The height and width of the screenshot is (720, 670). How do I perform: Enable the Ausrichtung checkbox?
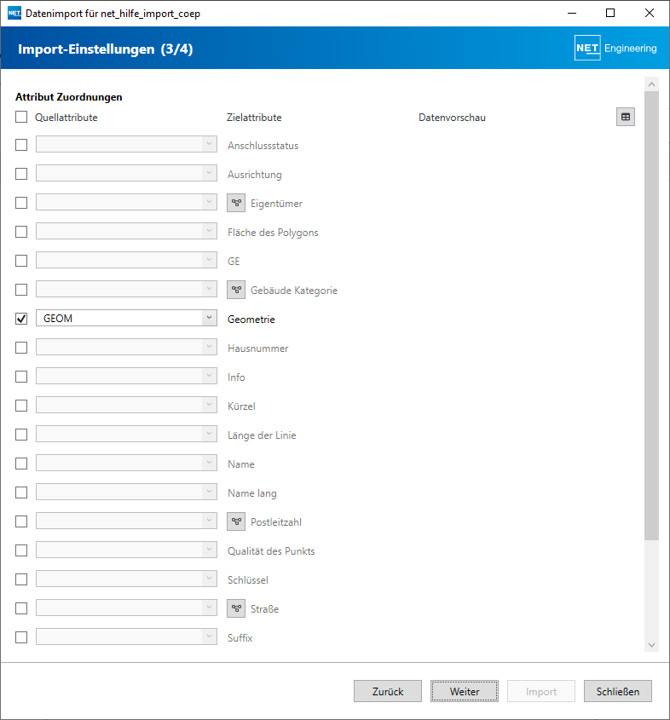[21, 174]
